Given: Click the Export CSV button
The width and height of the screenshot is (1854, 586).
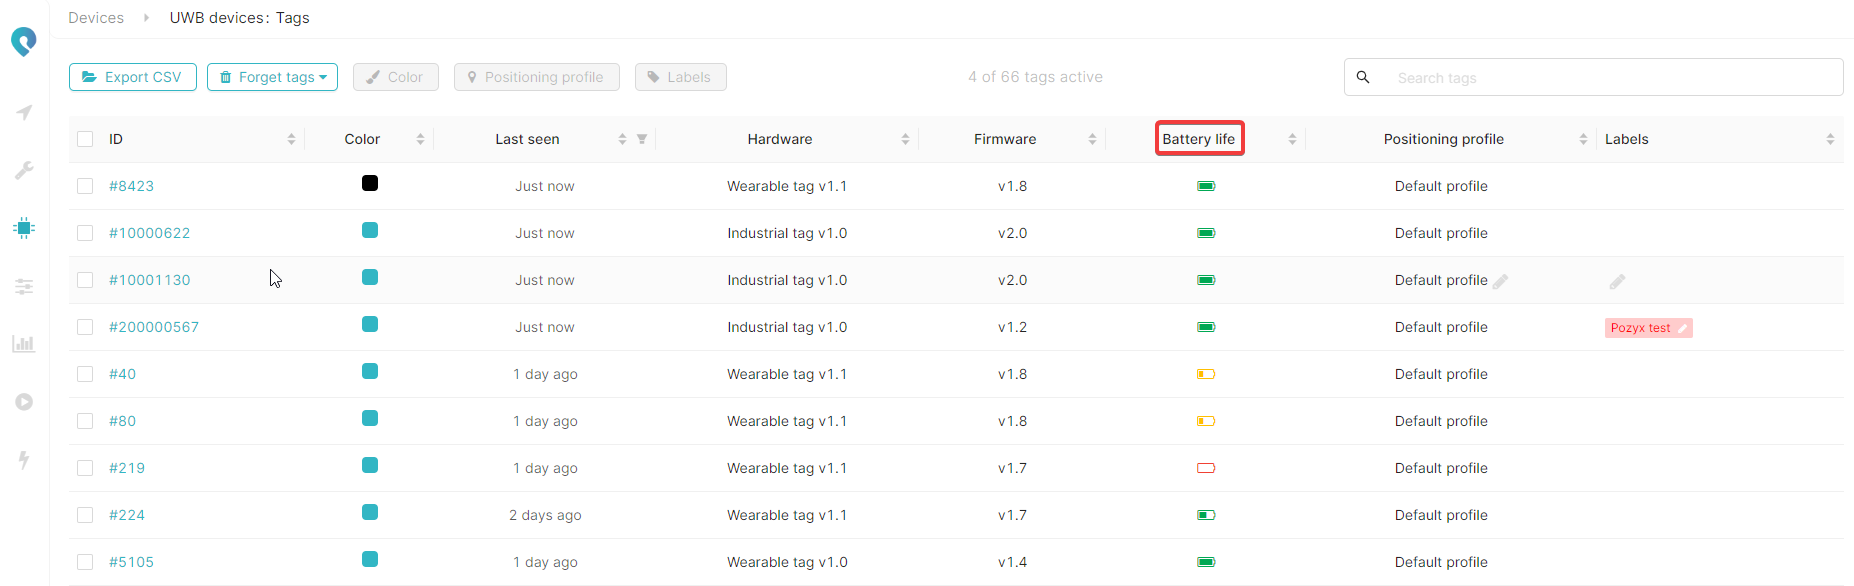Looking at the screenshot, I should point(132,77).
